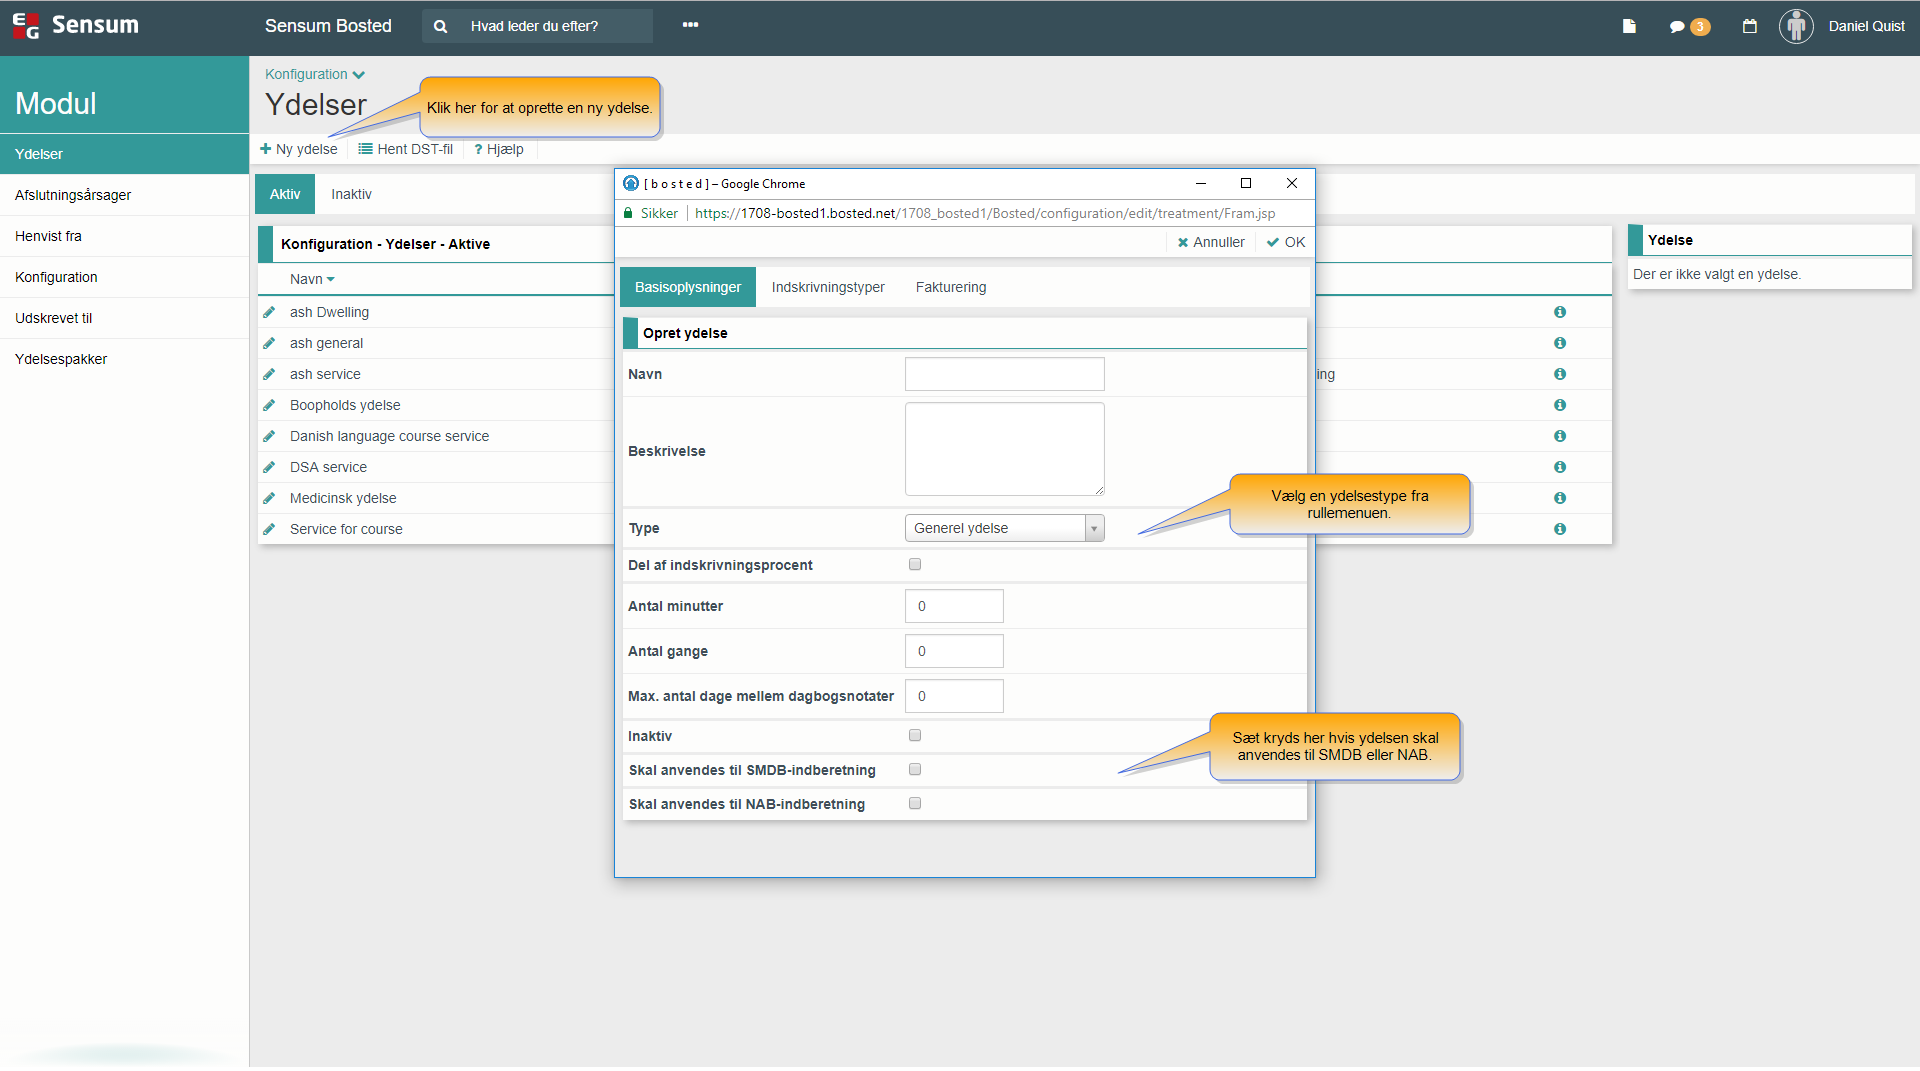1920x1071 pixels.
Task: Click the Ny ydelse button
Action: (x=299, y=149)
